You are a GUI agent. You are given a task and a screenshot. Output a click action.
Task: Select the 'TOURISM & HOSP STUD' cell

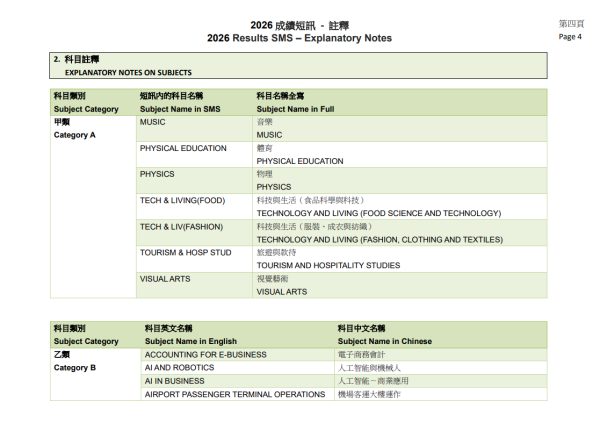(x=194, y=259)
